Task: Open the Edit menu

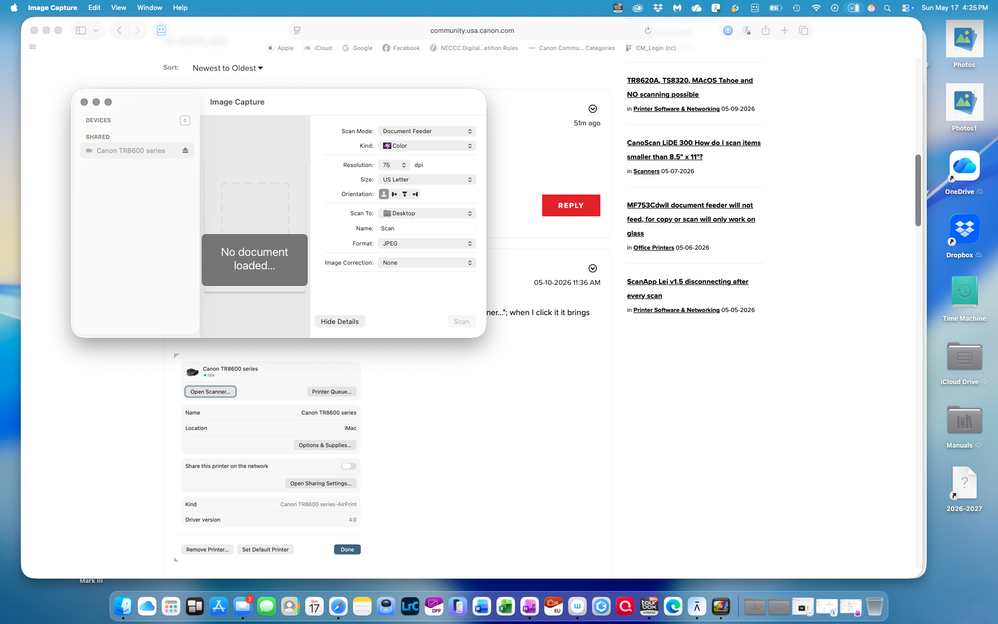Action: tap(94, 8)
